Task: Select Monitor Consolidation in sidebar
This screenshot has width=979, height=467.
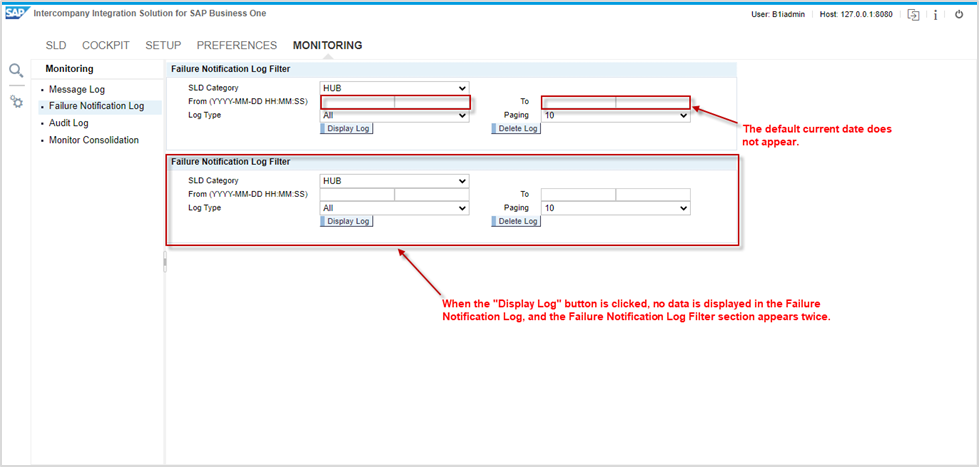Action: point(94,140)
